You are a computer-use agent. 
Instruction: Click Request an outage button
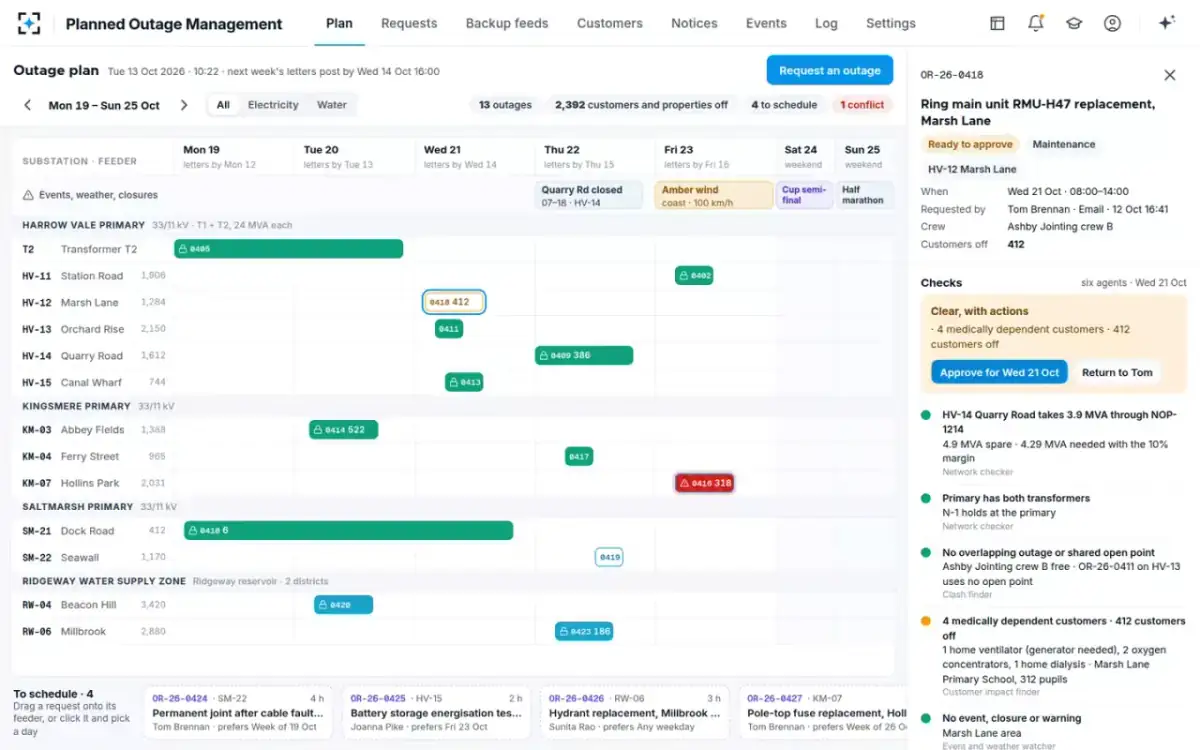pyautogui.click(x=830, y=70)
